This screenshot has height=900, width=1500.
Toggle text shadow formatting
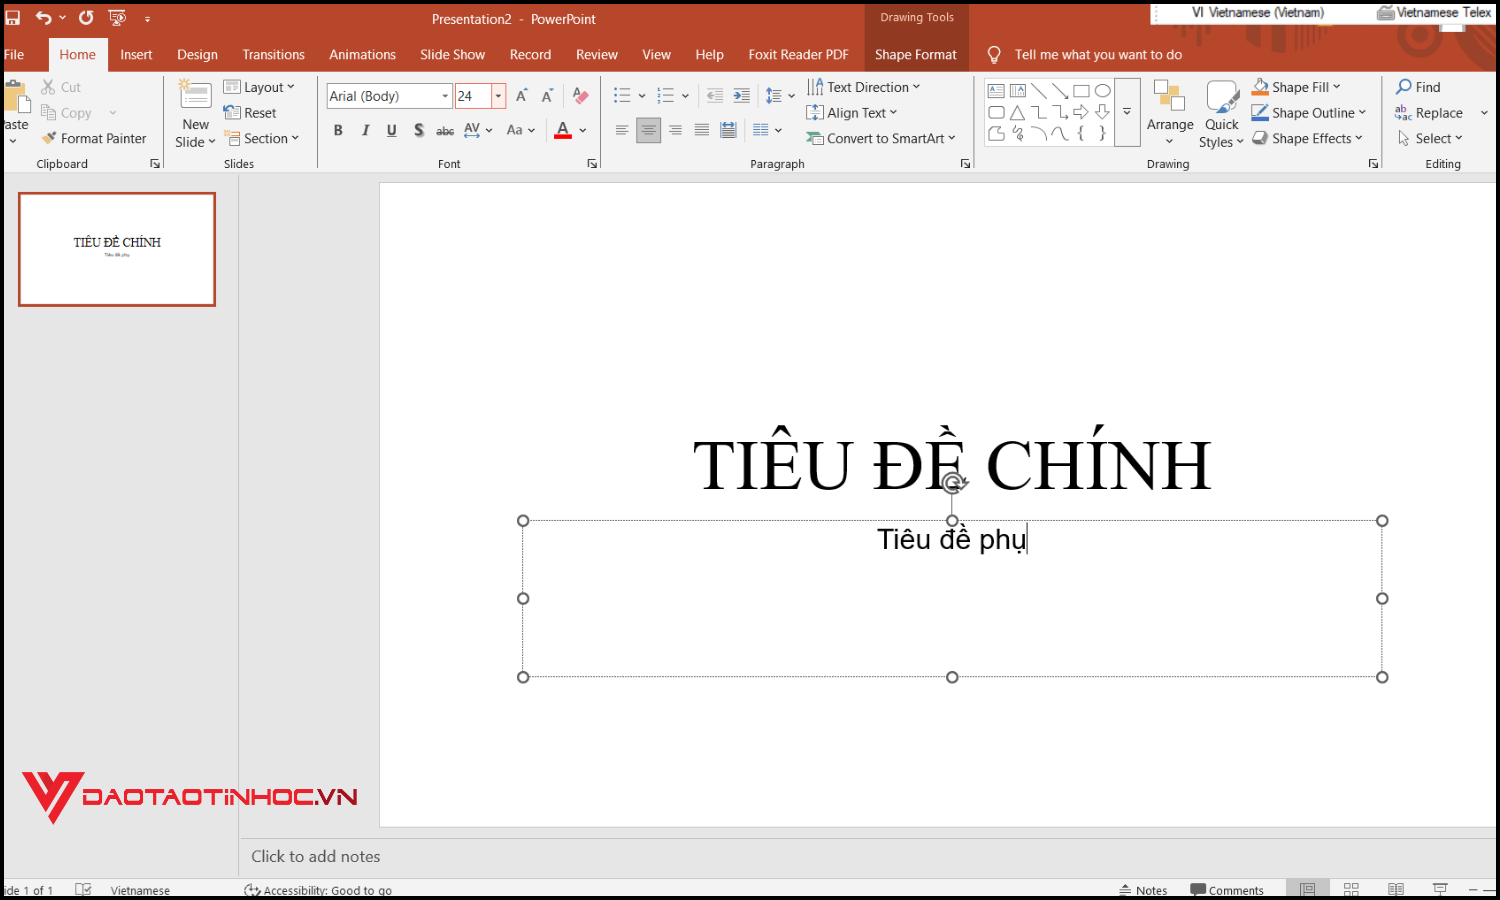(x=418, y=130)
